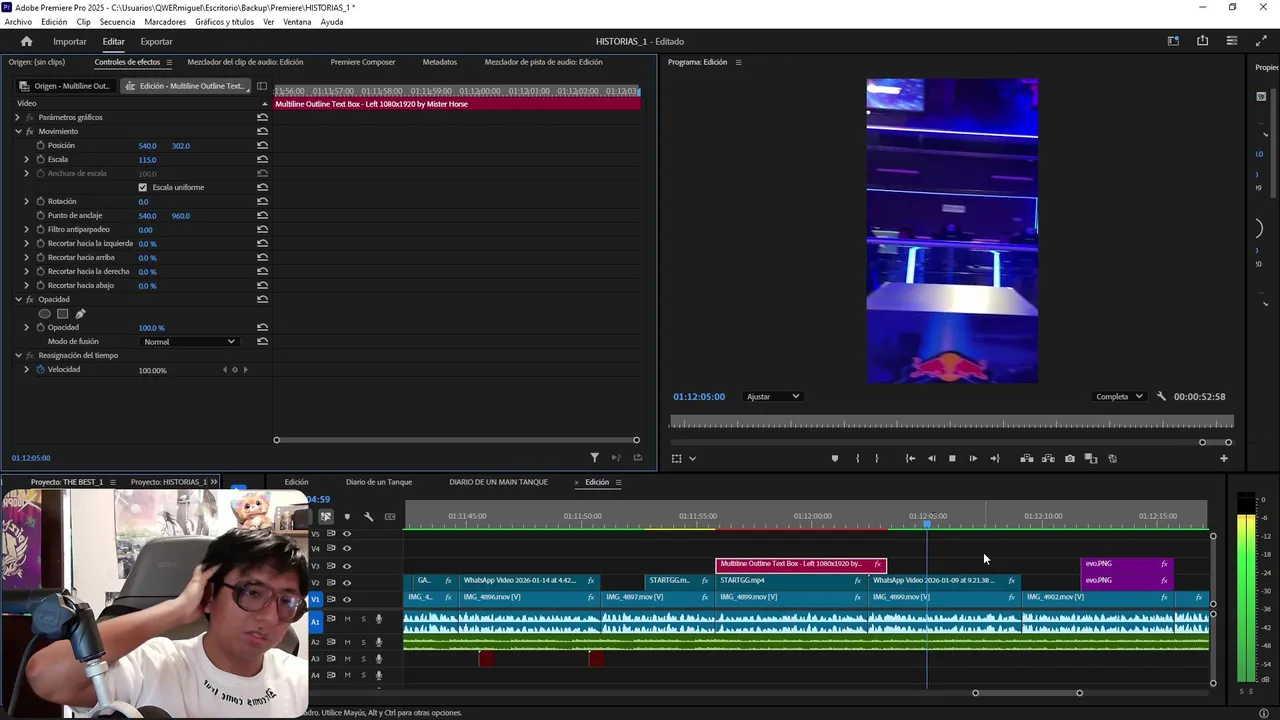Hide V2 track output
This screenshot has height=720, width=1280.
347,582
